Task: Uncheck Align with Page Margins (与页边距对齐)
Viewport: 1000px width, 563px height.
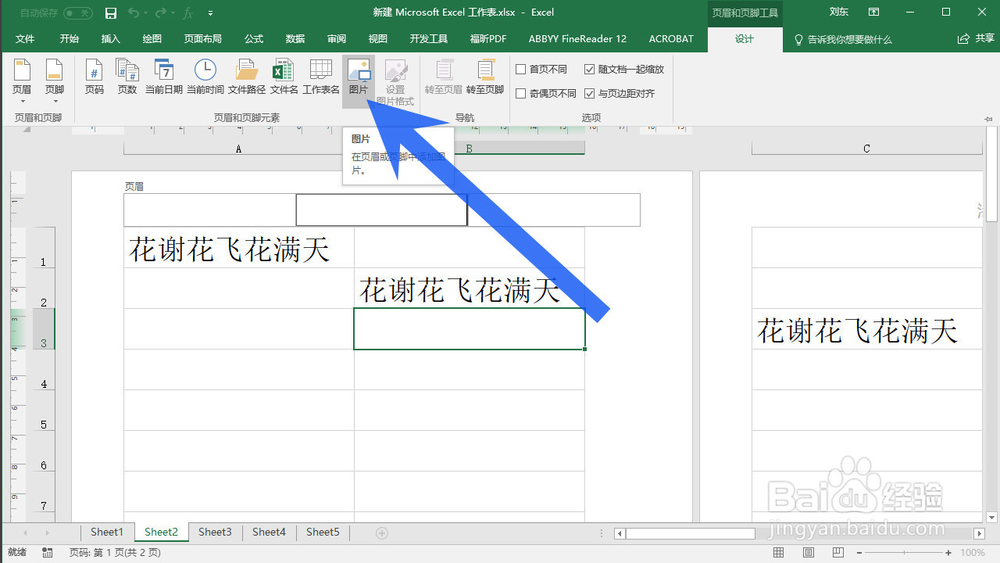Action: point(589,93)
